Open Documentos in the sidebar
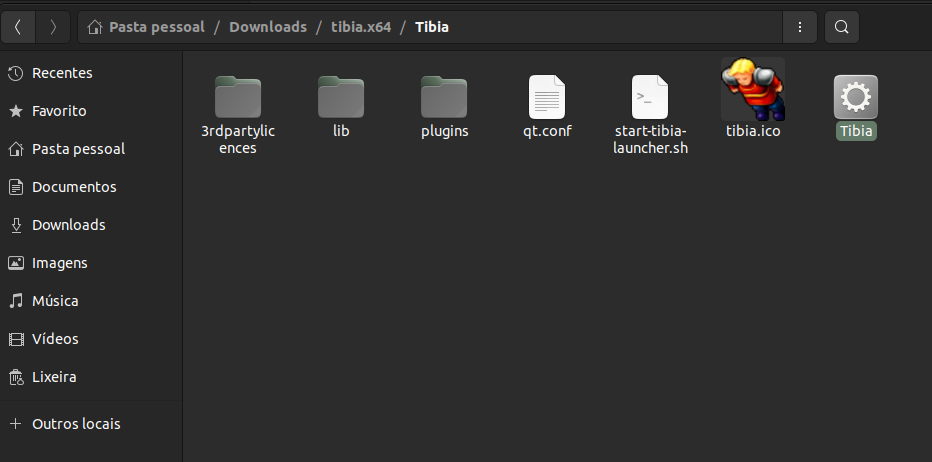The image size is (932, 462). pos(91,187)
